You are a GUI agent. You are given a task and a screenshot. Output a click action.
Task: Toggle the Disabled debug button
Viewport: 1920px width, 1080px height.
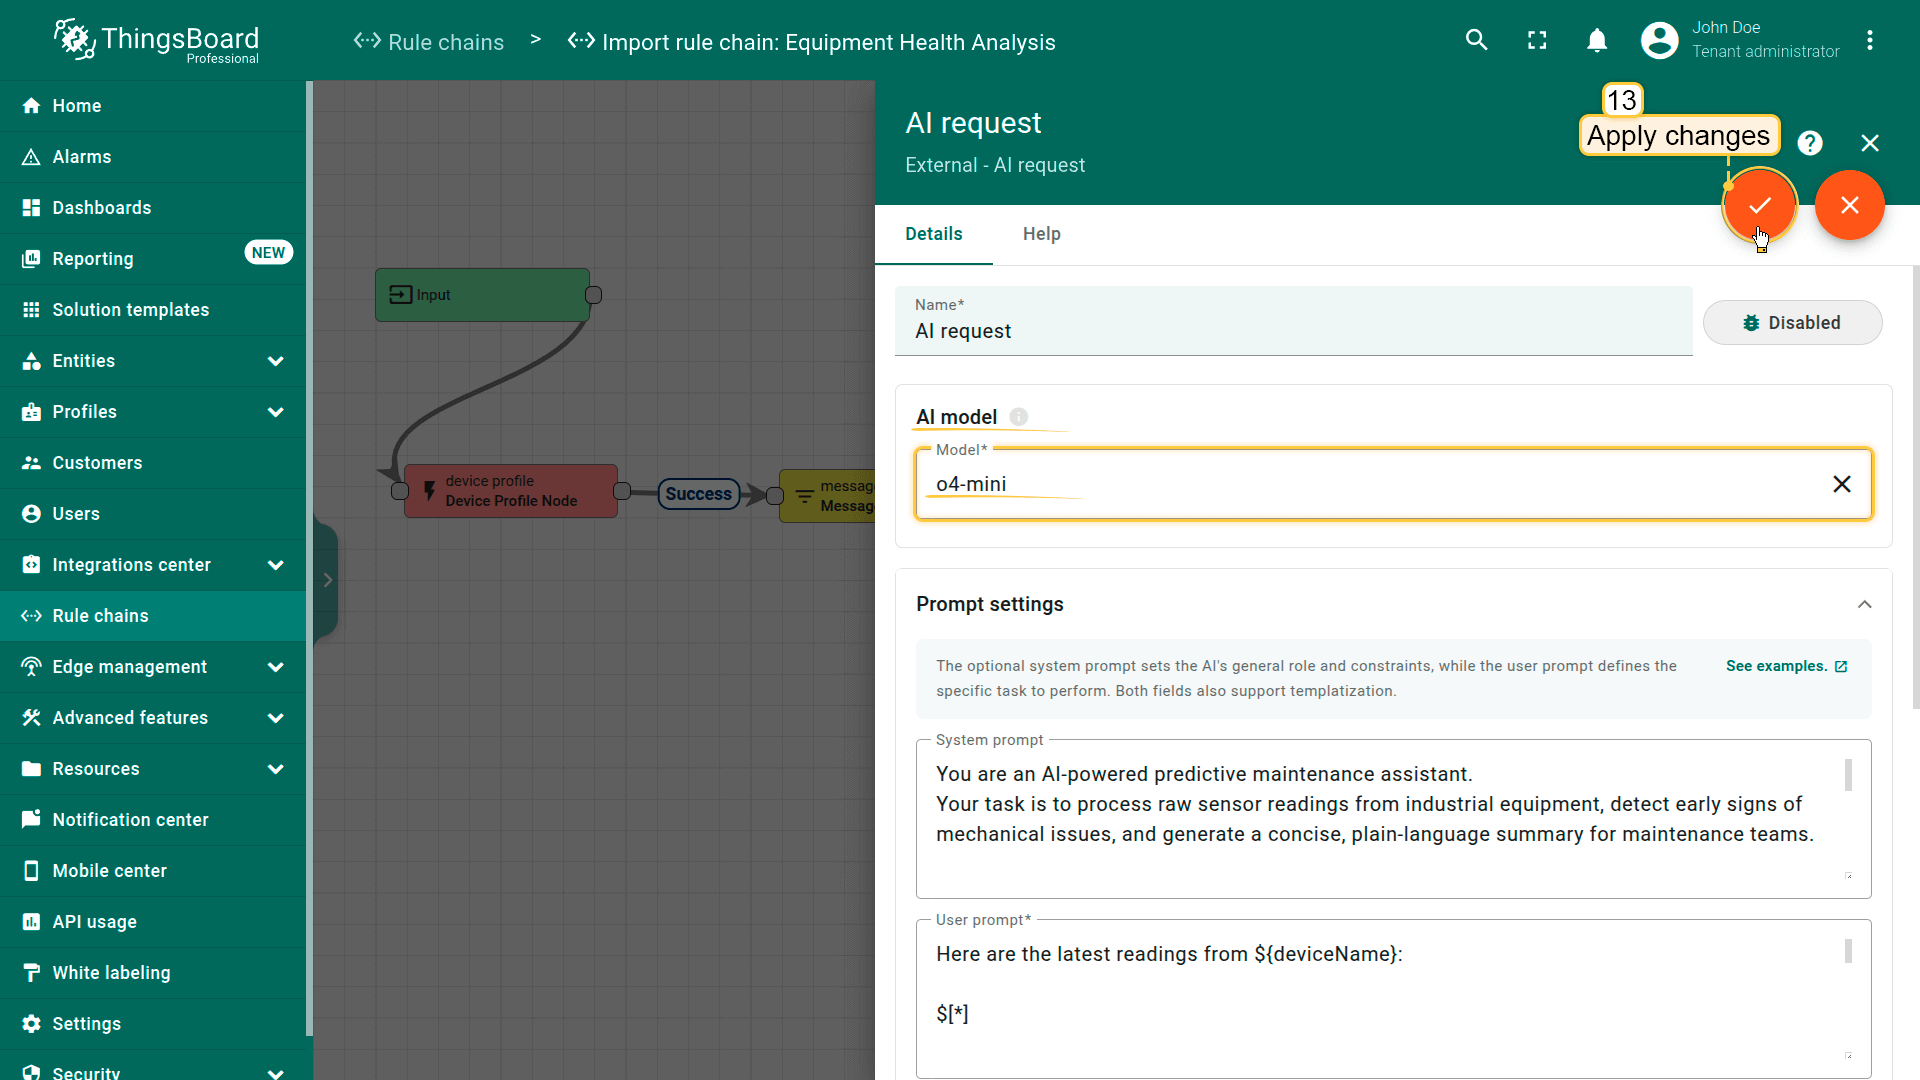pyautogui.click(x=1792, y=323)
